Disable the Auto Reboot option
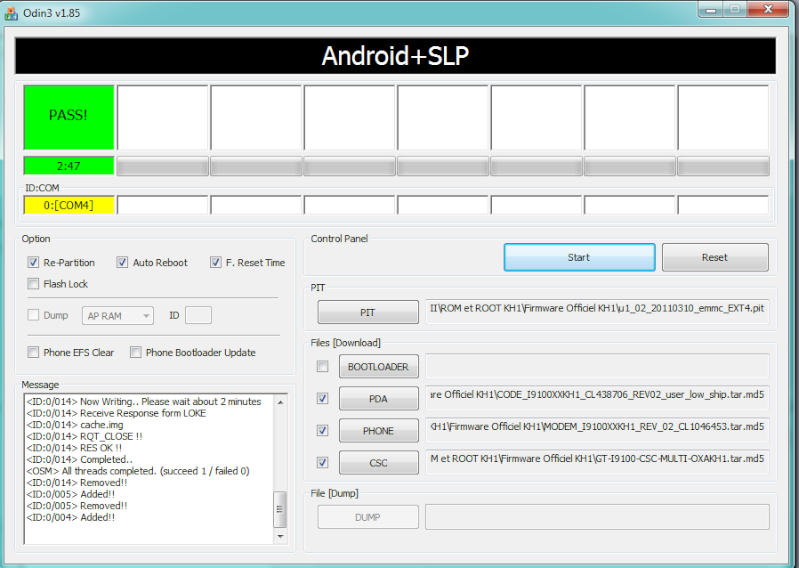This screenshot has height=568, width=799. (122, 262)
